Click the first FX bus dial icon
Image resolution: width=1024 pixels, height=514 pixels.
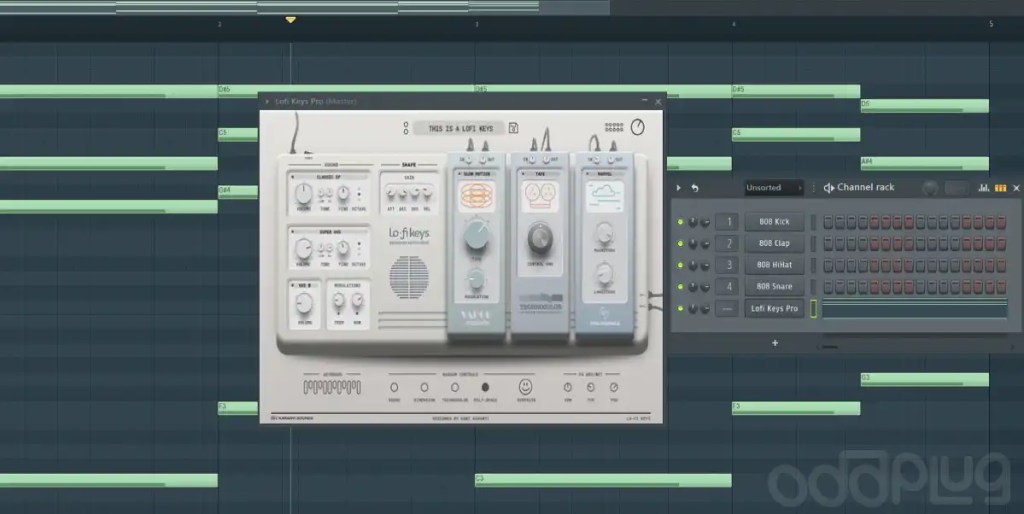568,387
